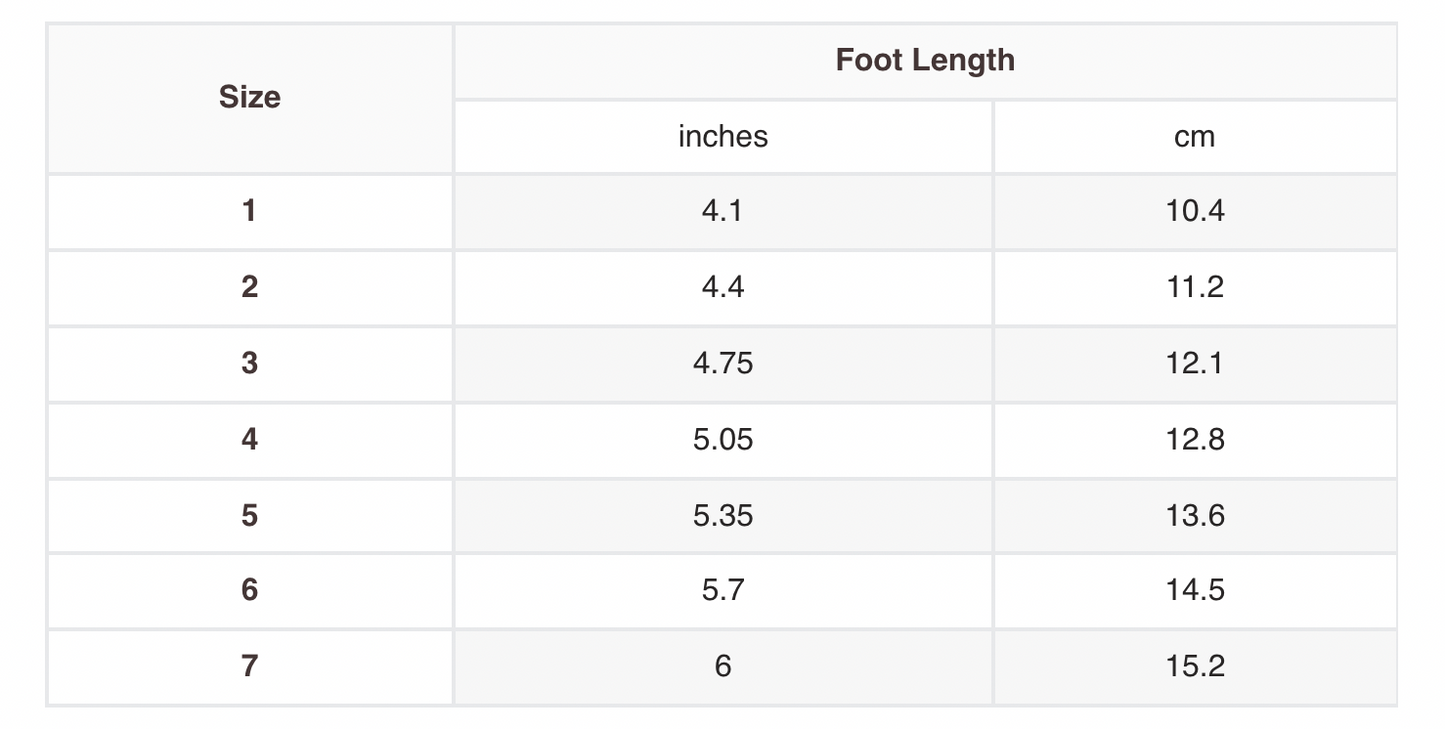Screen dimensions: 1445x729
Task: Select the 4.1 inches cell
Action: click(723, 211)
